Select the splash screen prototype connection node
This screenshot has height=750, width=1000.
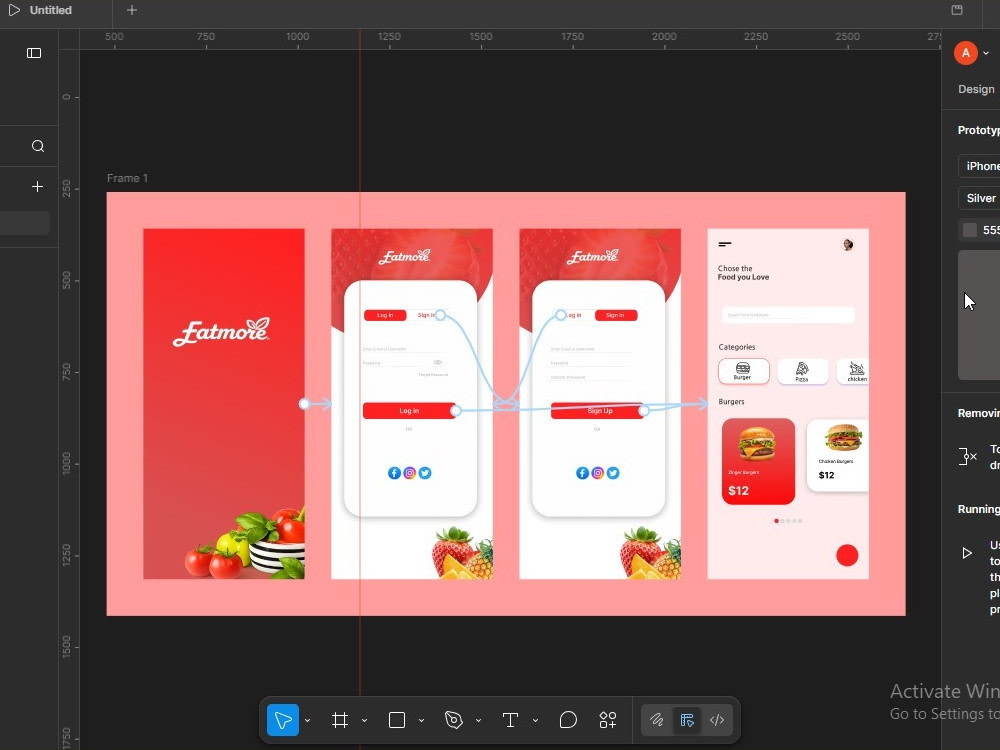[x=304, y=404]
